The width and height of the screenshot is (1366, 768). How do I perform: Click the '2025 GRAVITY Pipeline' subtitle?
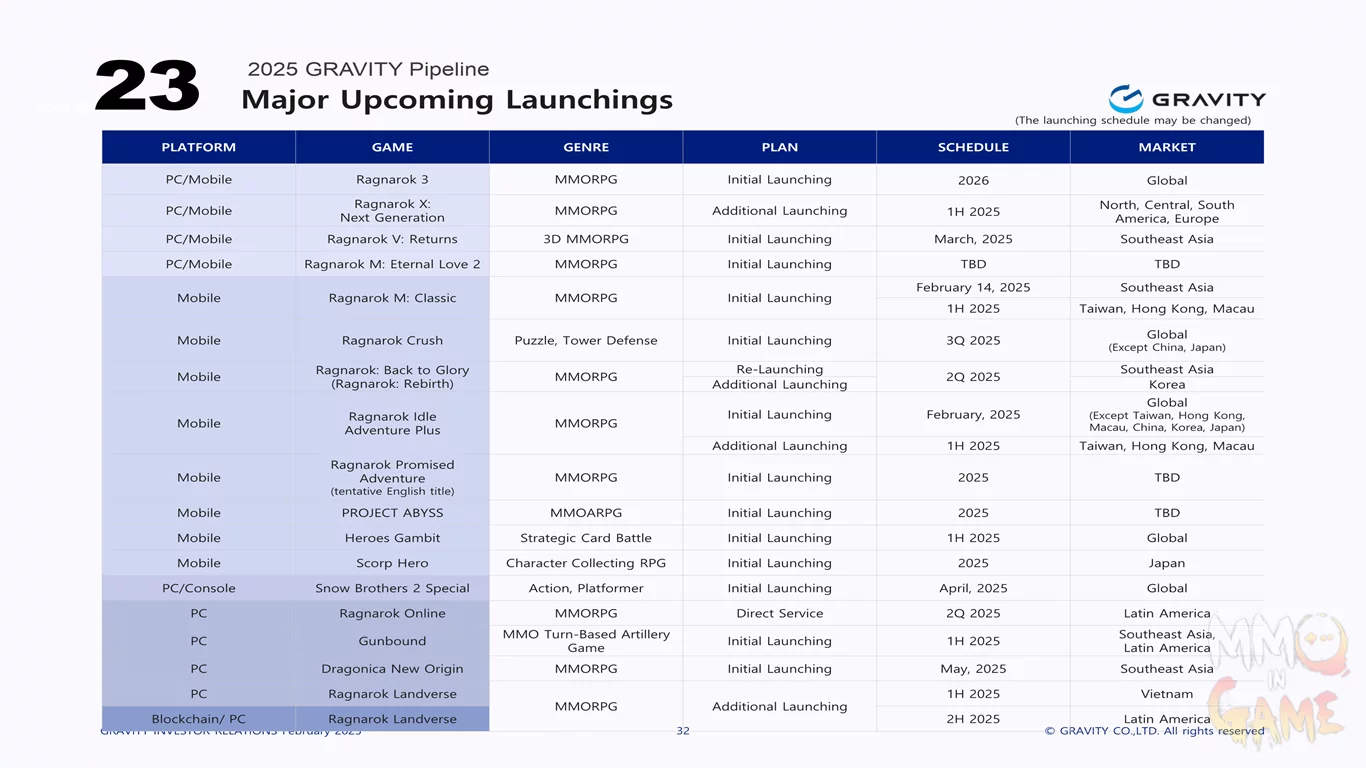coord(368,69)
